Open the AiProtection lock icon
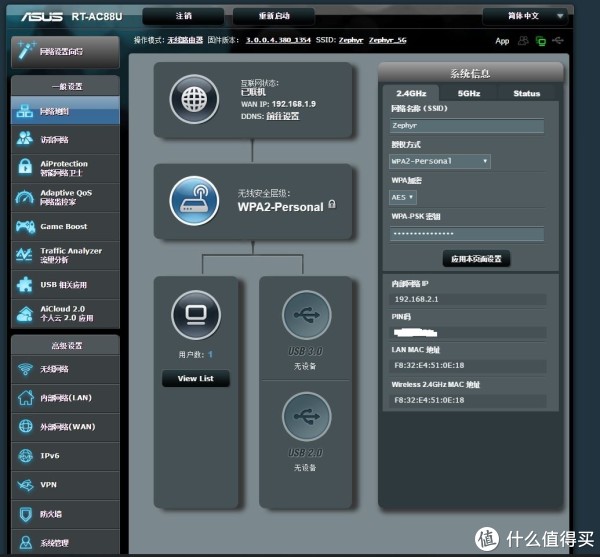This screenshot has height=557, width=600. click(25, 167)
